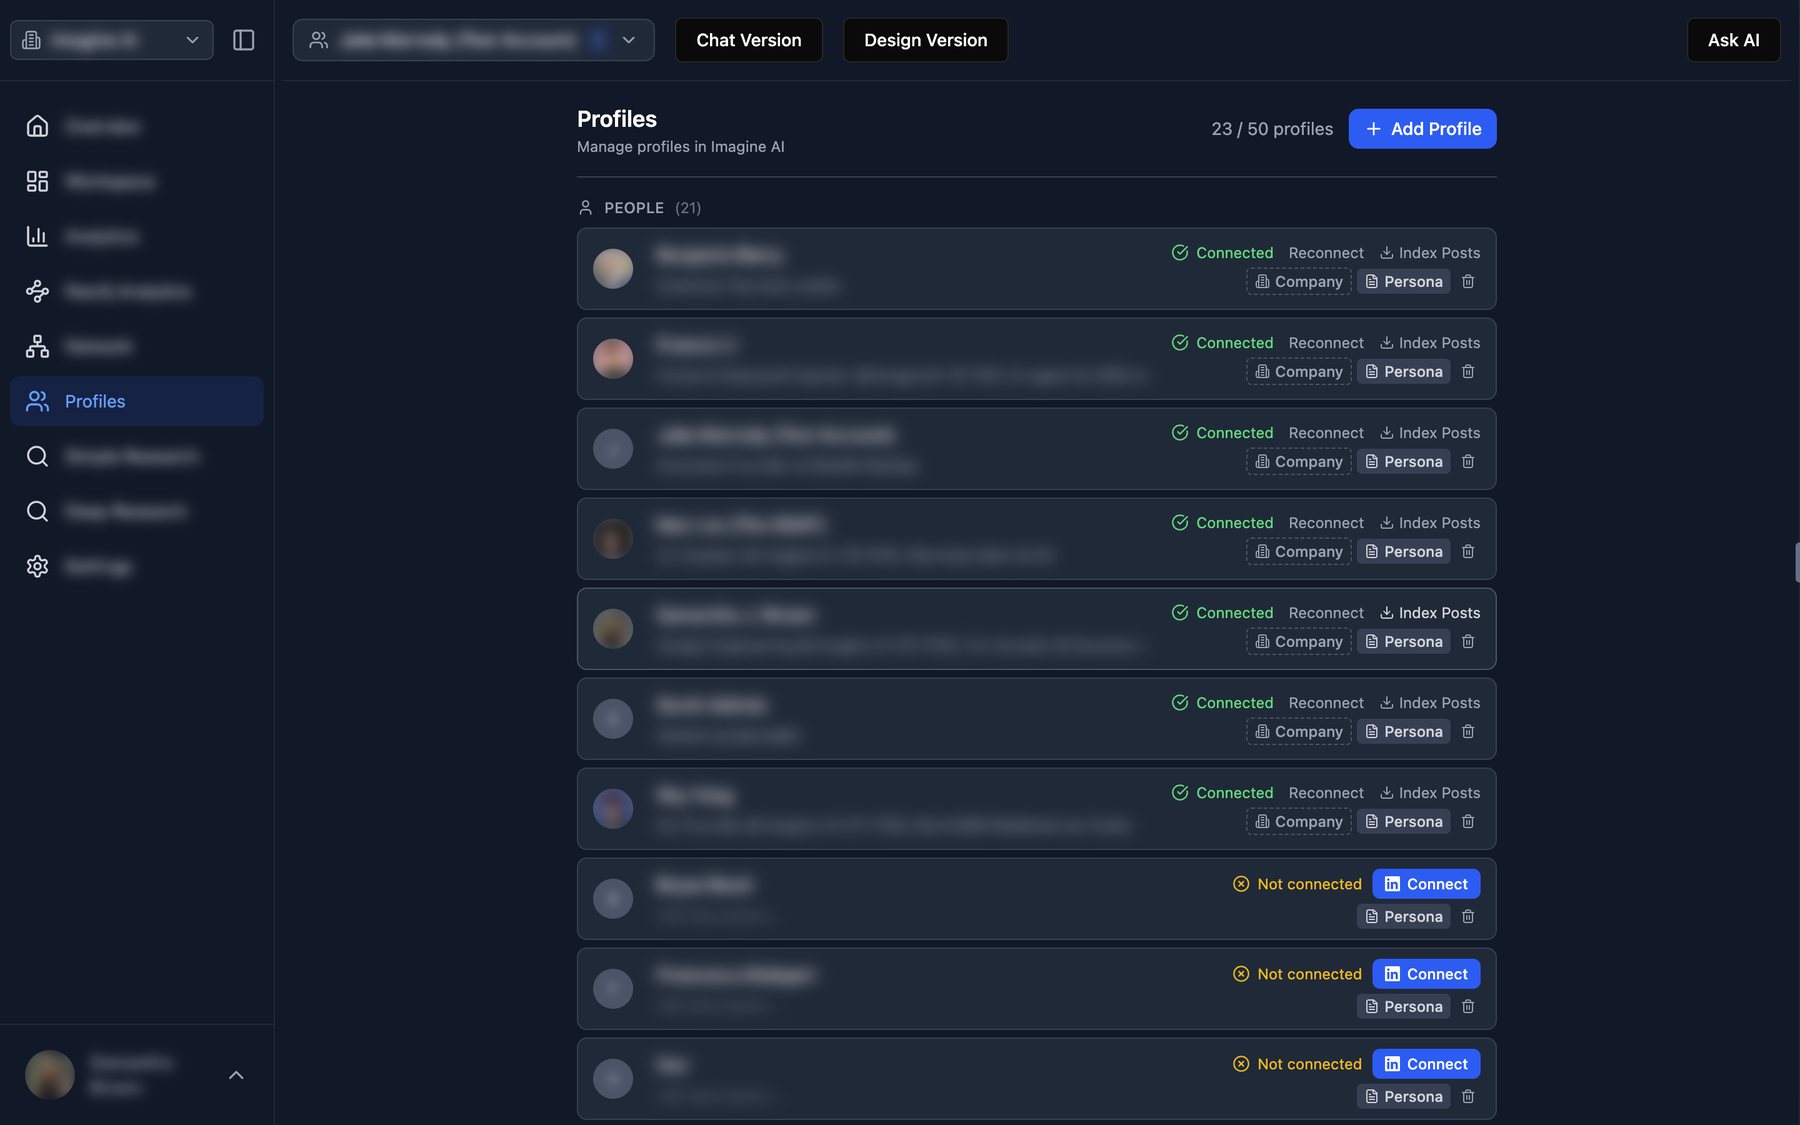Click Connect on the second Not connected profile
The width and height of the screenshot is (1800, 1125).
pos(1426,974)
